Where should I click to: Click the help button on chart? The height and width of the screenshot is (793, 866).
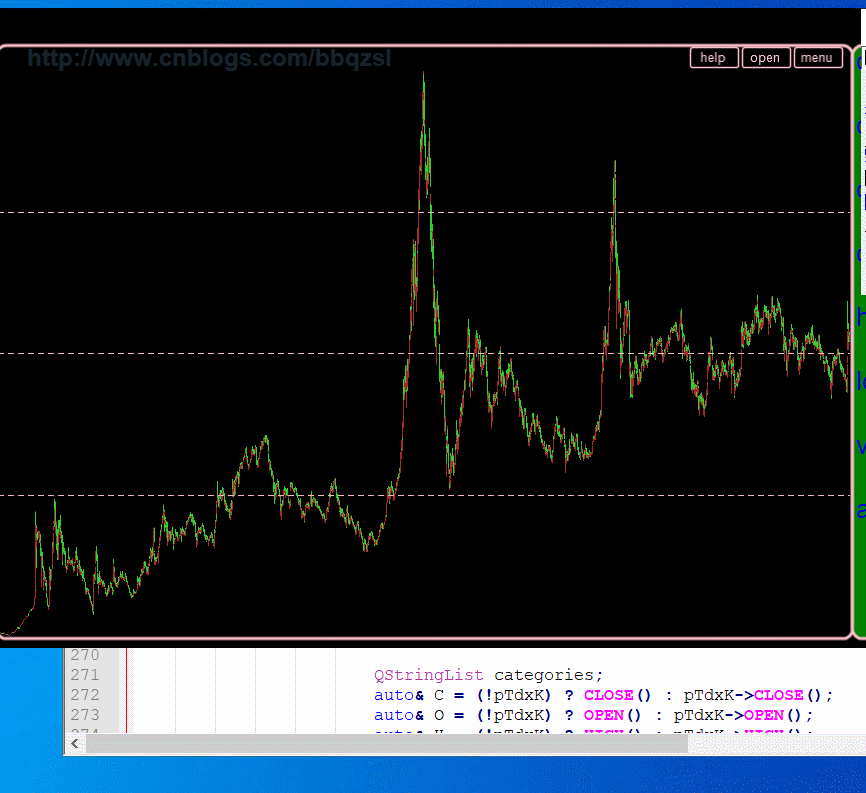pos(714,57)
